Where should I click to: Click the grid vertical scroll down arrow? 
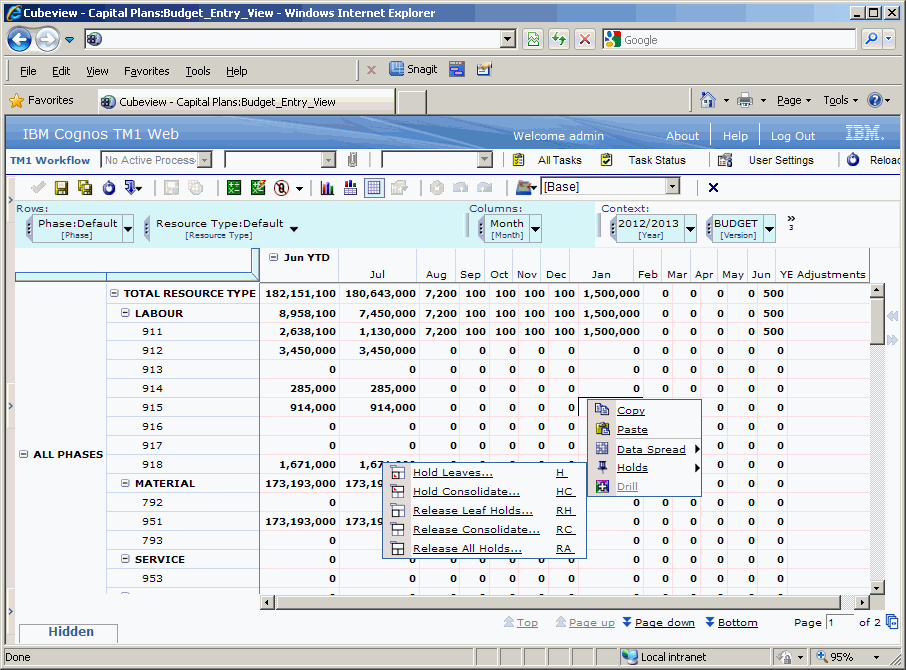pos(877,588)
